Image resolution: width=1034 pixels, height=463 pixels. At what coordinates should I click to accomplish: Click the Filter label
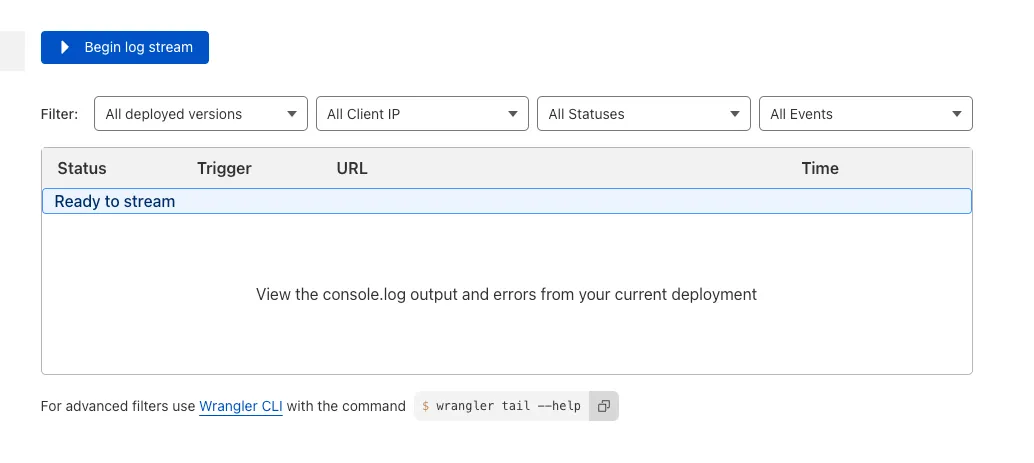point(59,114)
